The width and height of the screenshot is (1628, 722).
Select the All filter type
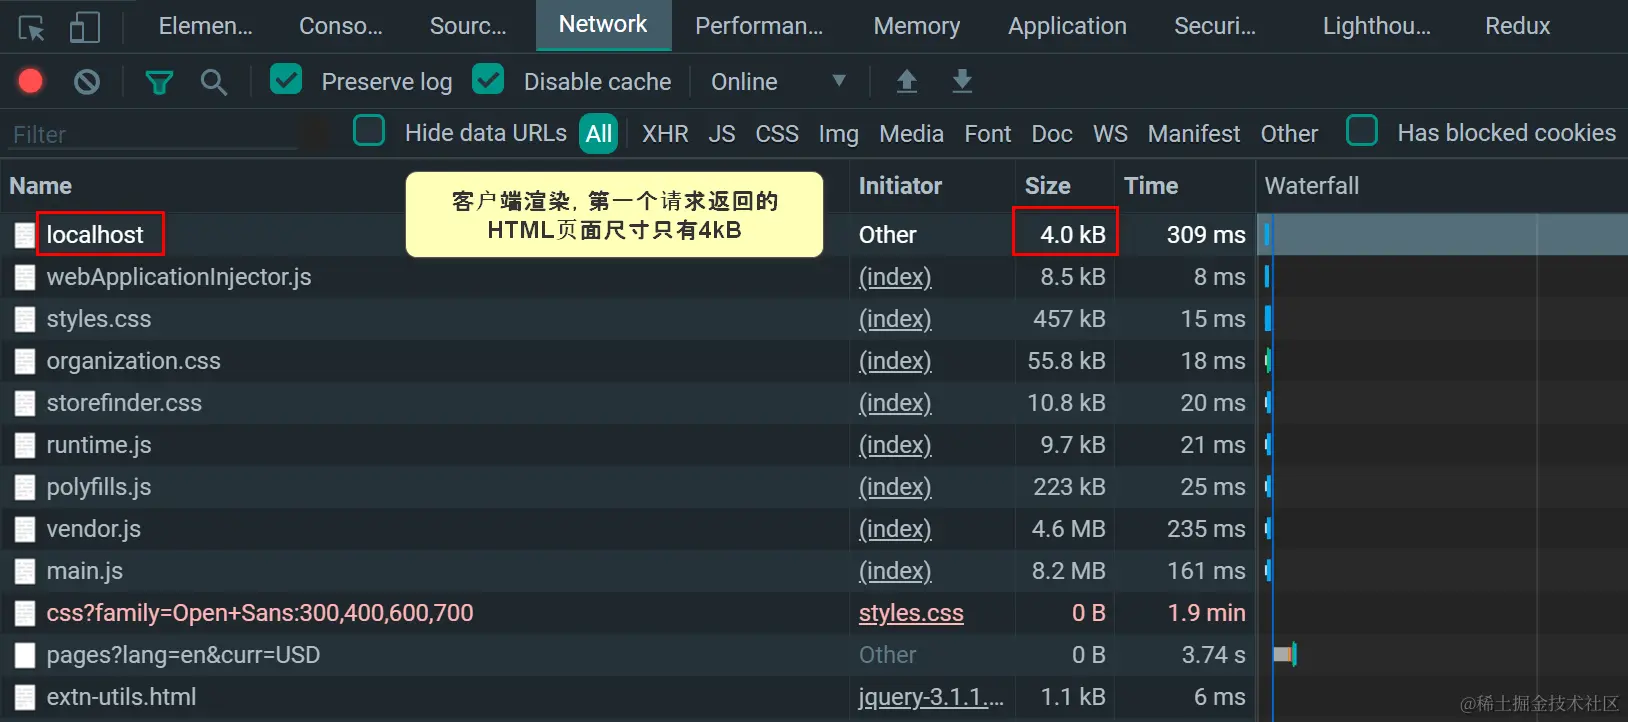(599, 134)
